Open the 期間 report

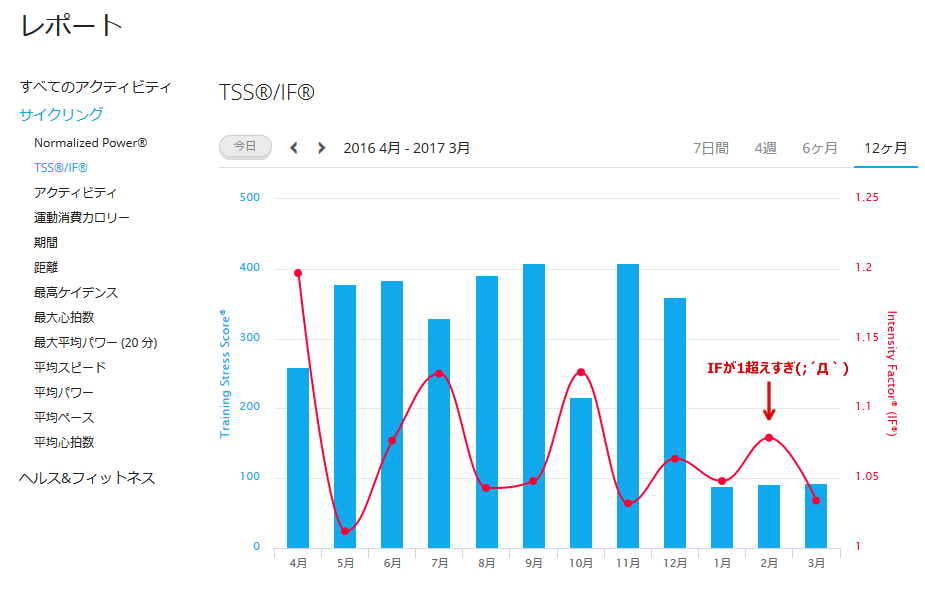click(45, 242)
